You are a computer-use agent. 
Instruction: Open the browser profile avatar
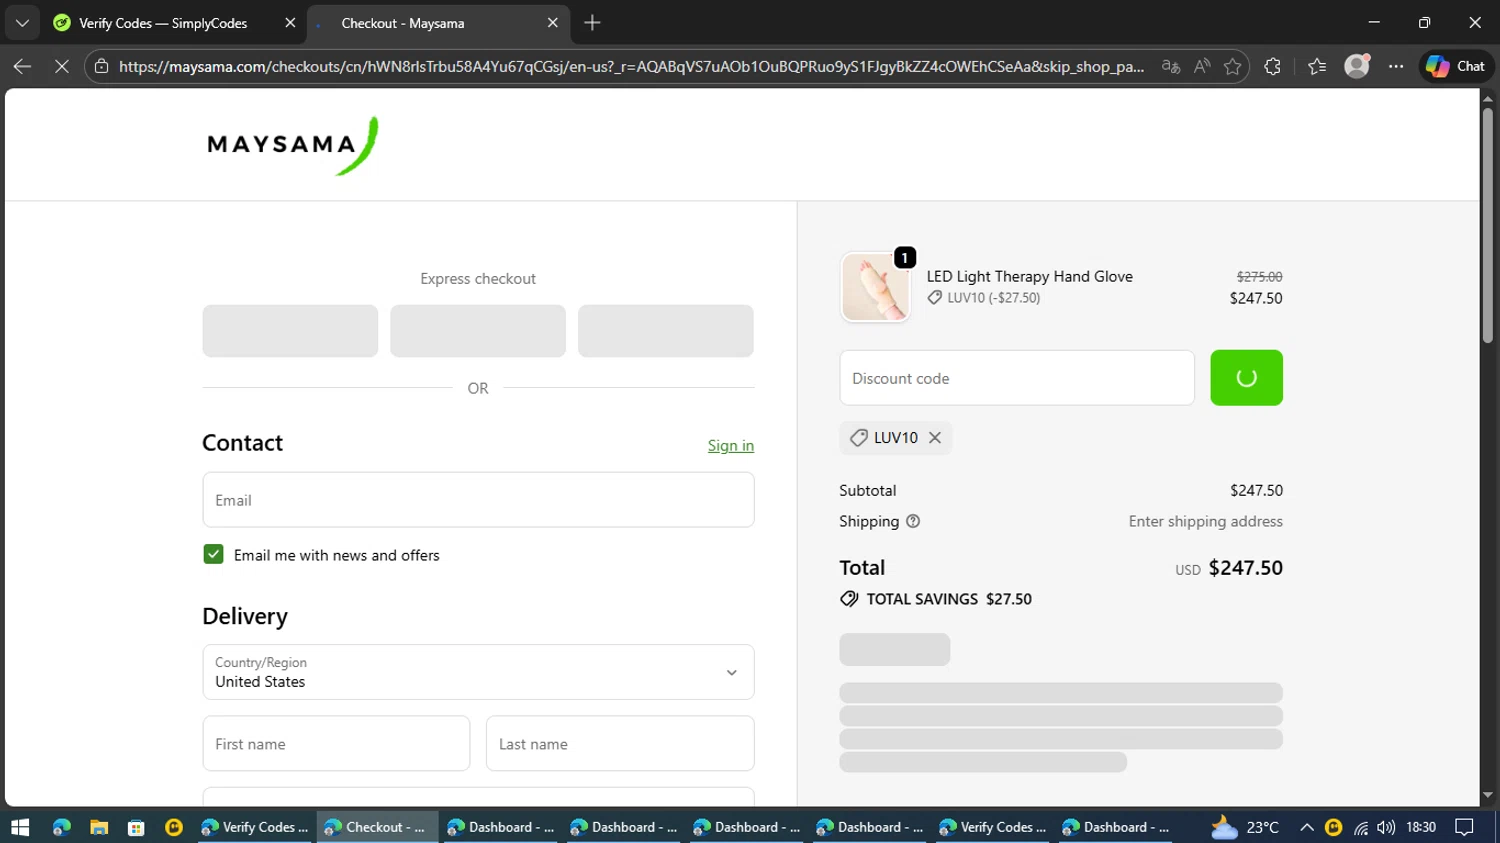[x=1357, y=66]
